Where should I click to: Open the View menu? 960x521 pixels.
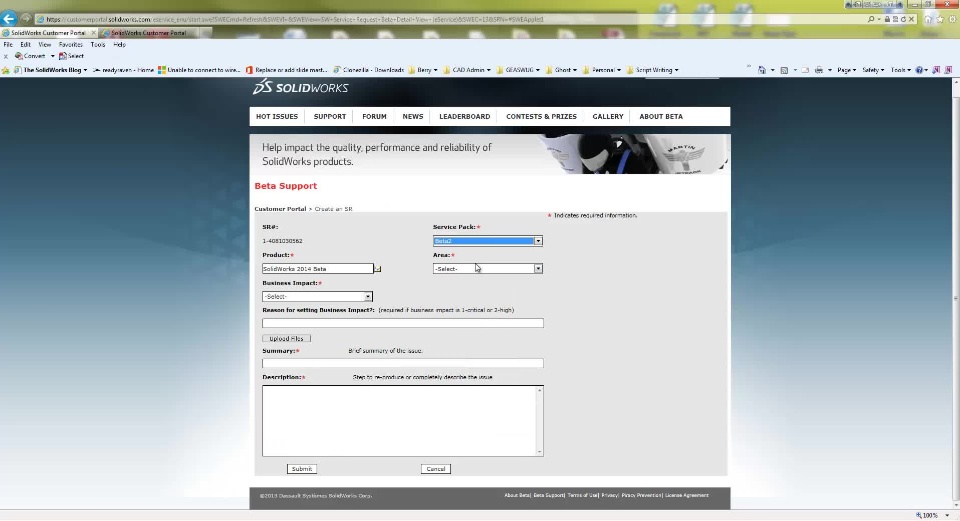click(x=45, y=45)
